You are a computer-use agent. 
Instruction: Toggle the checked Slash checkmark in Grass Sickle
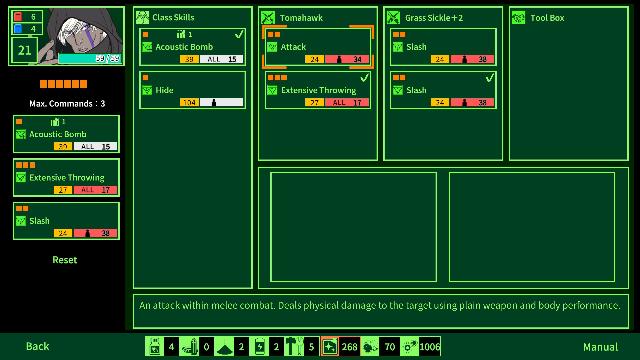[489, 78]
